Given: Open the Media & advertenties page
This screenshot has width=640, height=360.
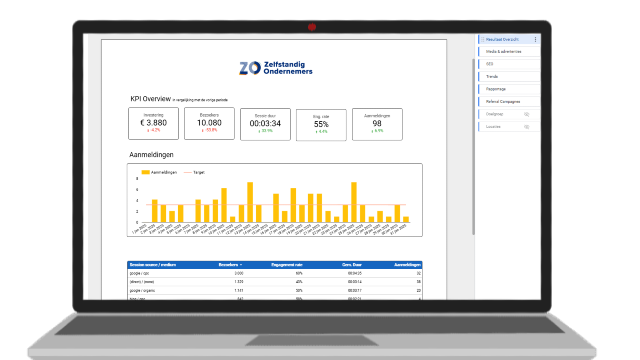Looking at the screenshot, I should pos(509,52).
